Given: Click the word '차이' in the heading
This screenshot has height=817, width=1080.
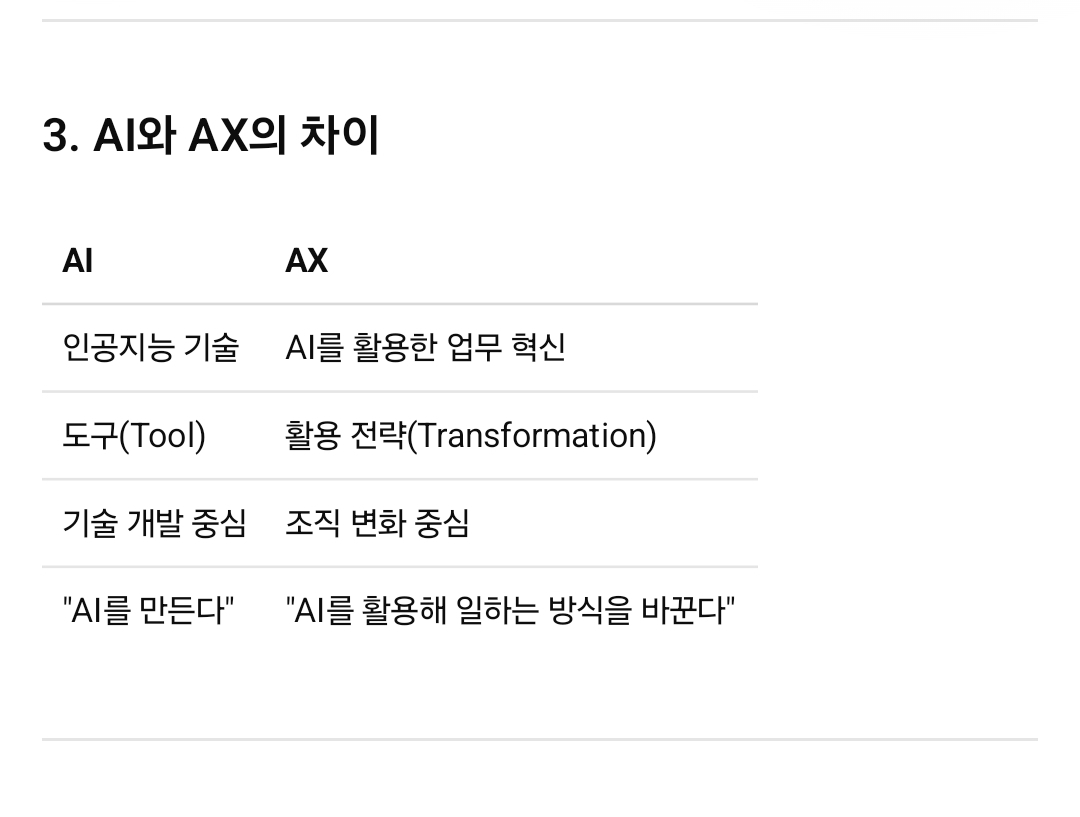Looking at the screenshot, I should pyautogui.click(x=340, y=135).
